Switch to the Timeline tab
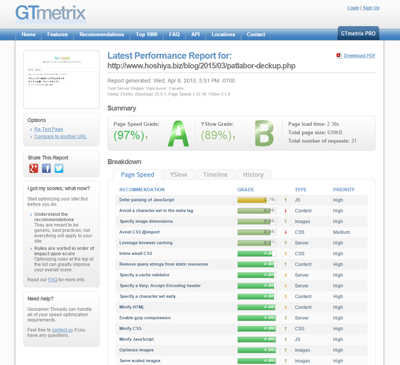The width and height of the screenshot is (400, 365). click(215, 175)
